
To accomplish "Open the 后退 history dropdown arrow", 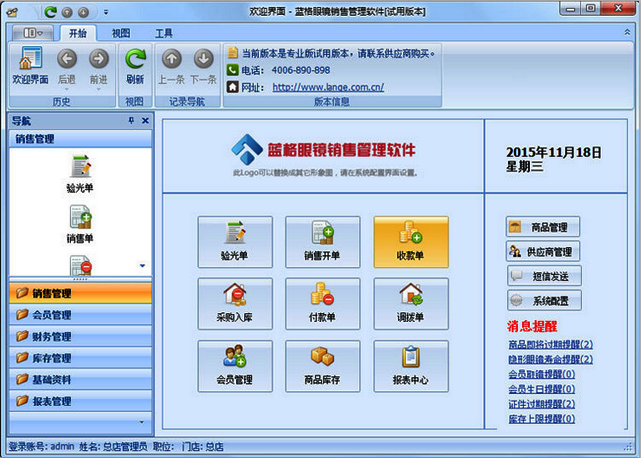I will tap(67, 89).
